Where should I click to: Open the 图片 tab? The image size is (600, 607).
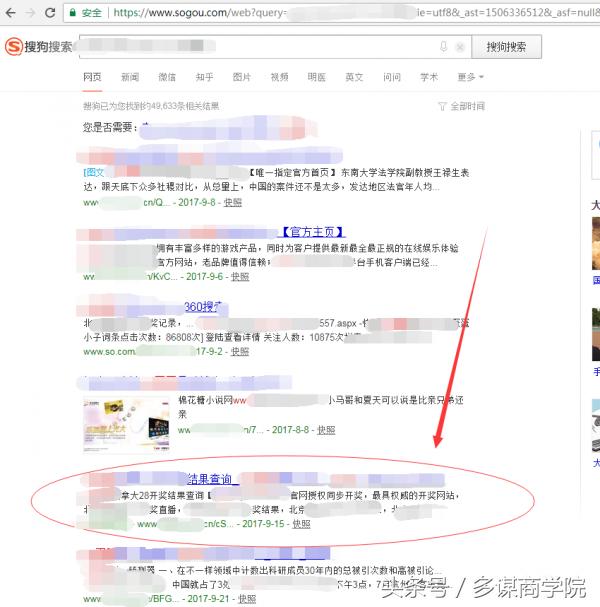[242, 77]
